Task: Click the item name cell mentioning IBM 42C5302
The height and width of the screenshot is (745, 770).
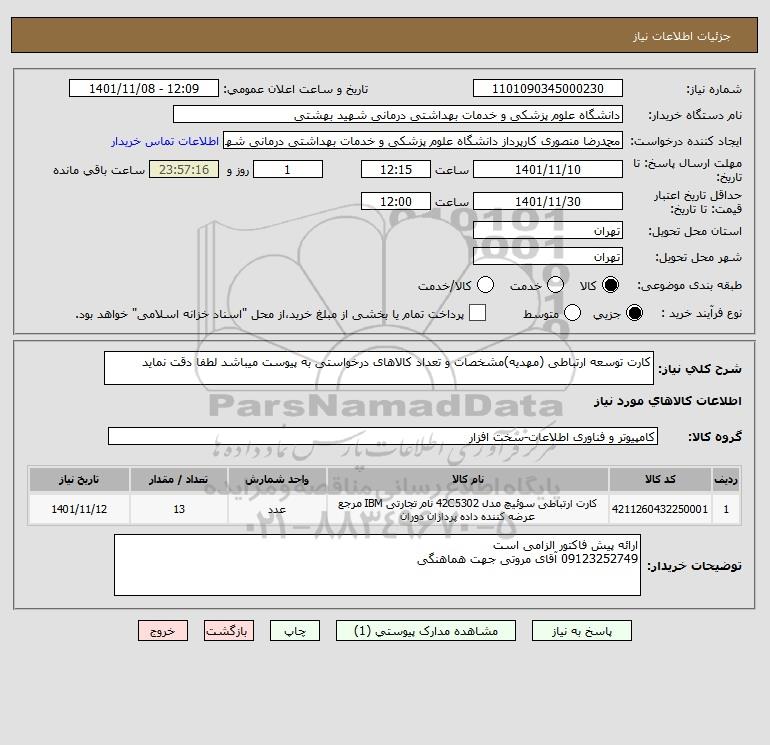Action: tap(468, 509)
